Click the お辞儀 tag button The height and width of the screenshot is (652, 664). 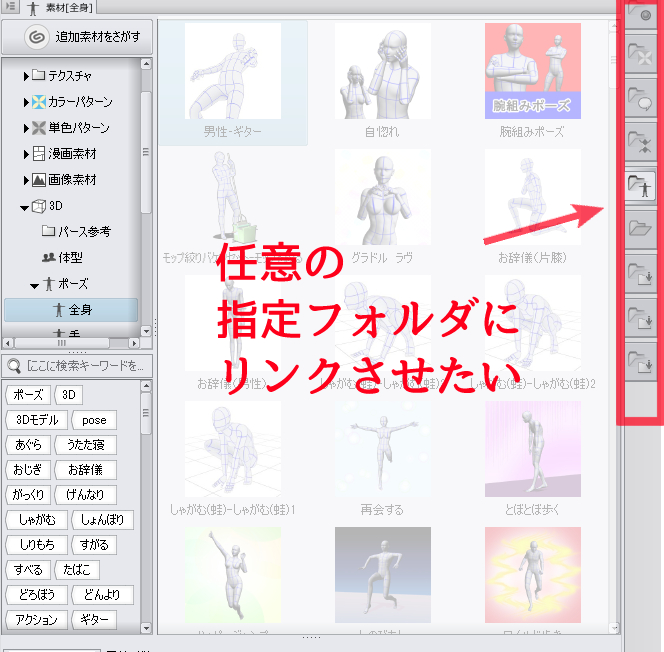[86, 470]
